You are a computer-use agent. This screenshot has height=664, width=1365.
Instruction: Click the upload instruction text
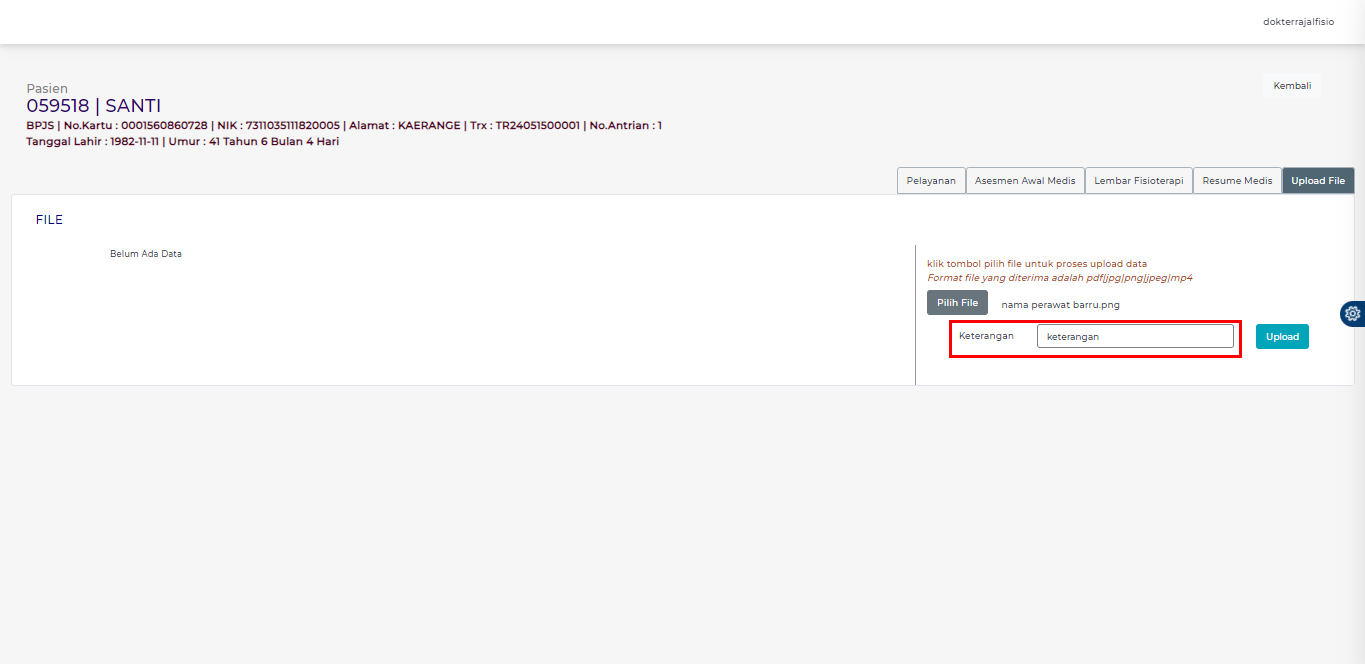pos(1037,264)
